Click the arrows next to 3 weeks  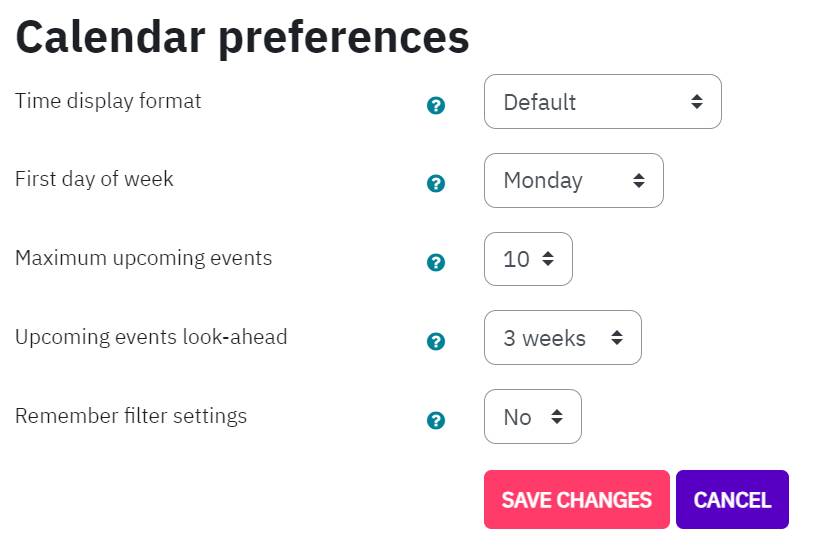(617, 338)
